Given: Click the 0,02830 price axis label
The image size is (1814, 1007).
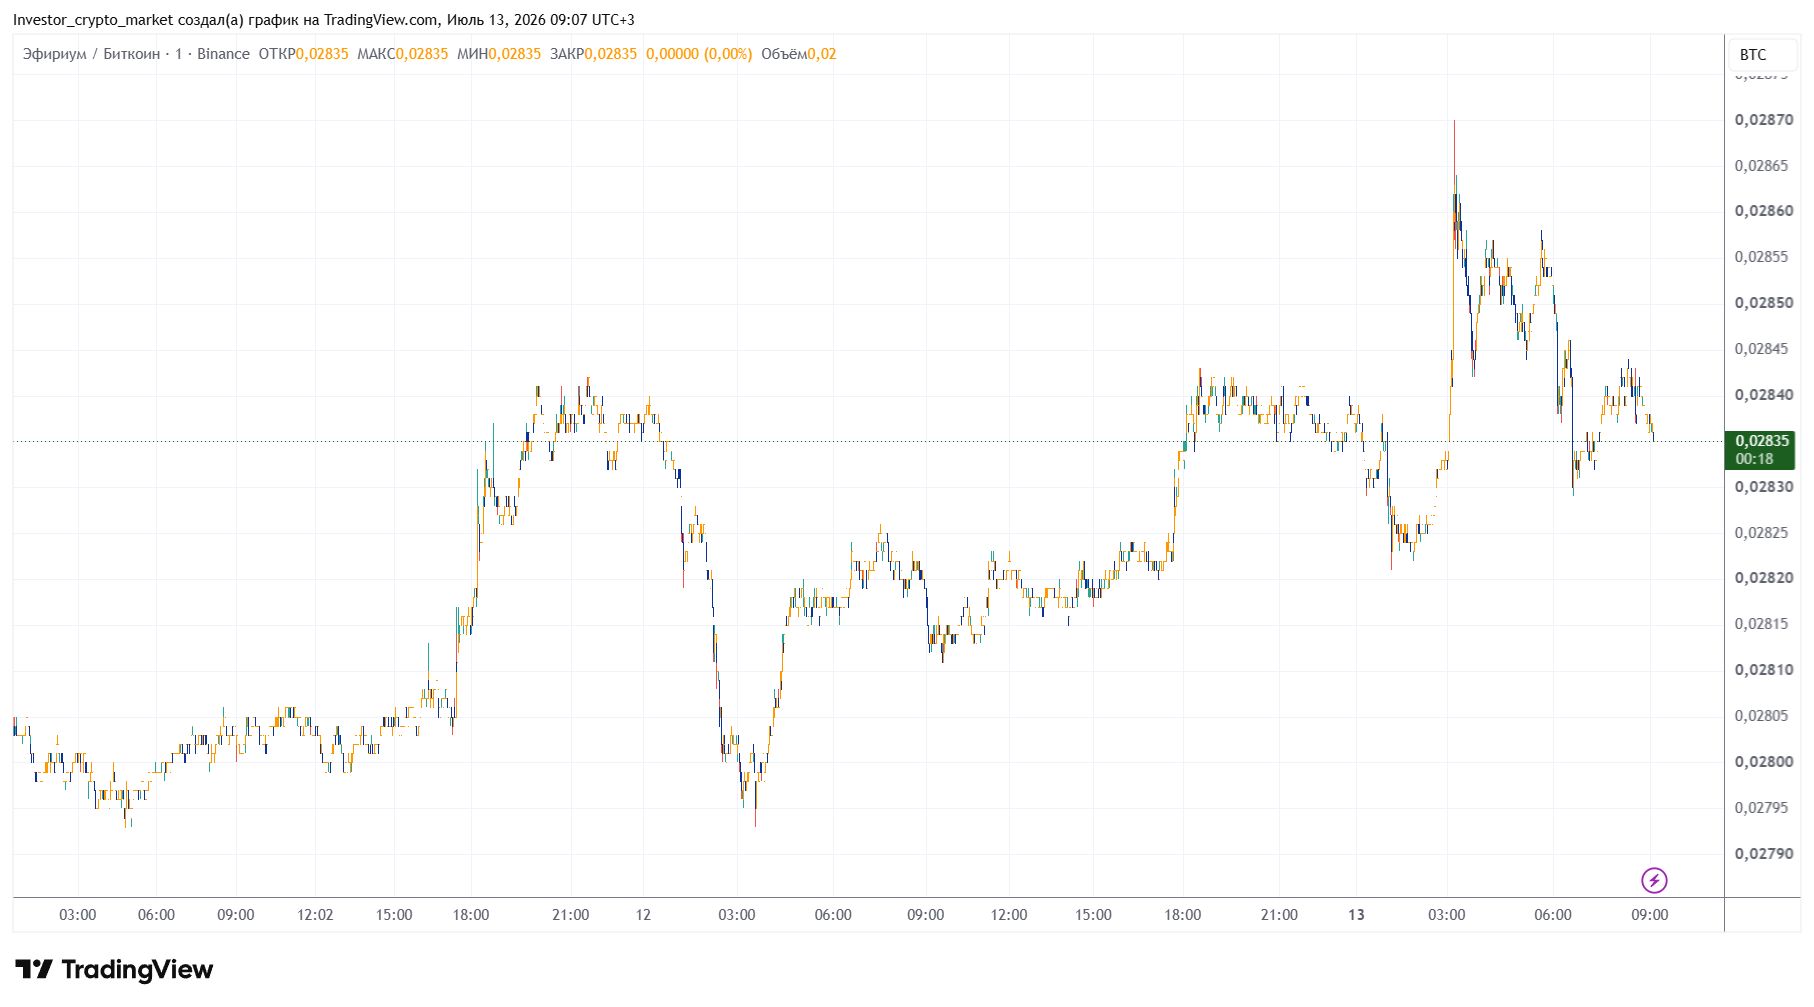Looking at the screenshot, I should point(1764,487).
